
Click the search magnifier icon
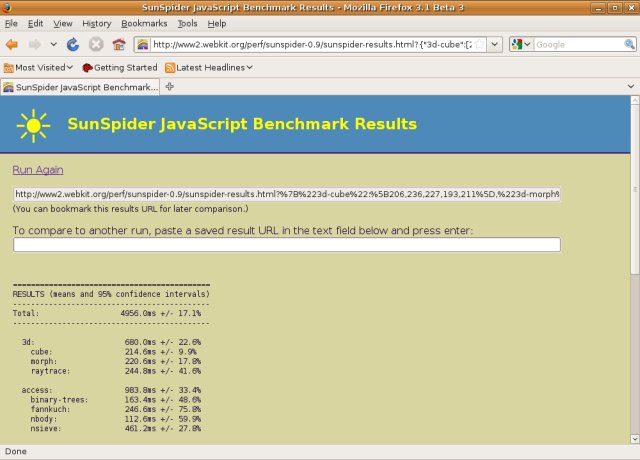629,44
